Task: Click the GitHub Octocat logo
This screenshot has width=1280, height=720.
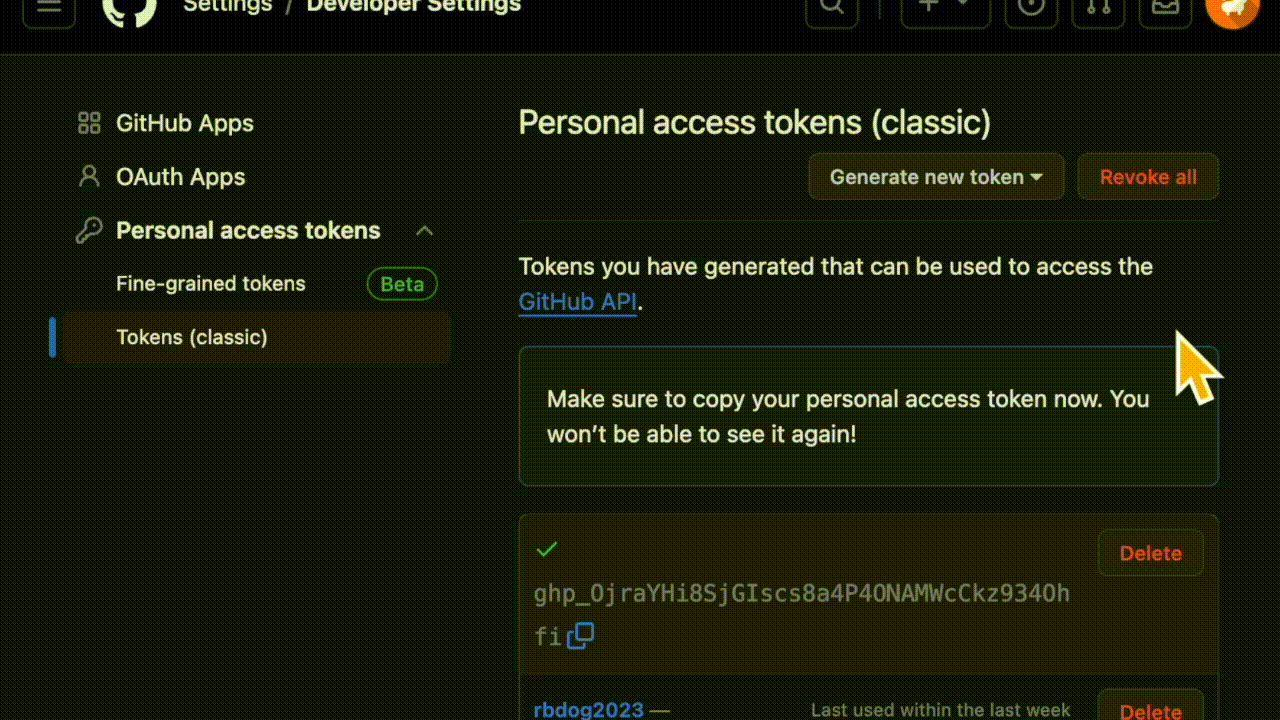Action: coord(129,10)
